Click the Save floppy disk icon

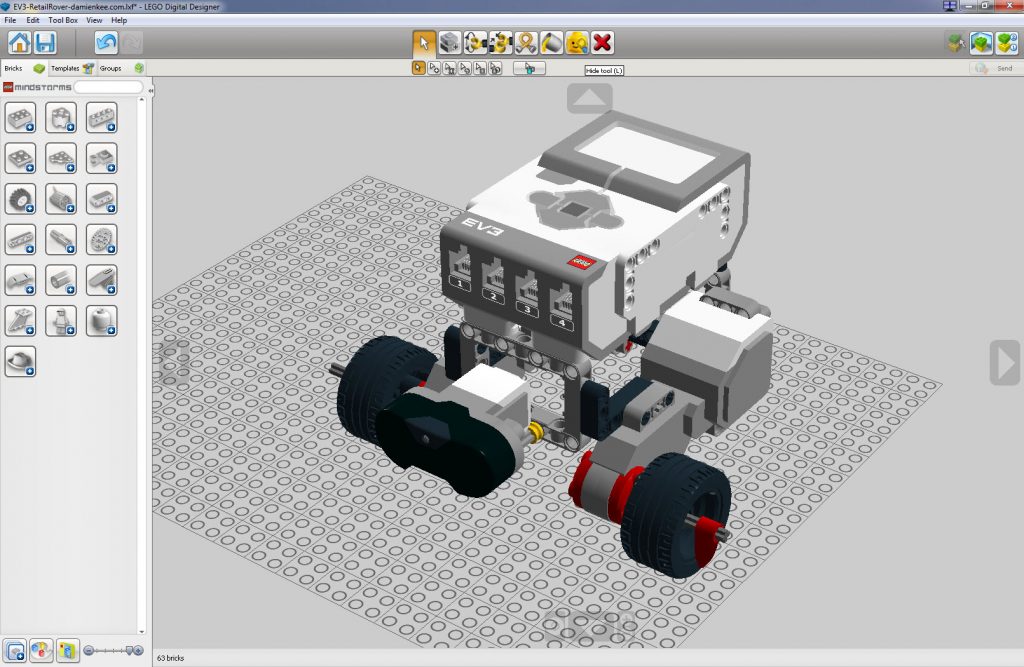point(45,43)
